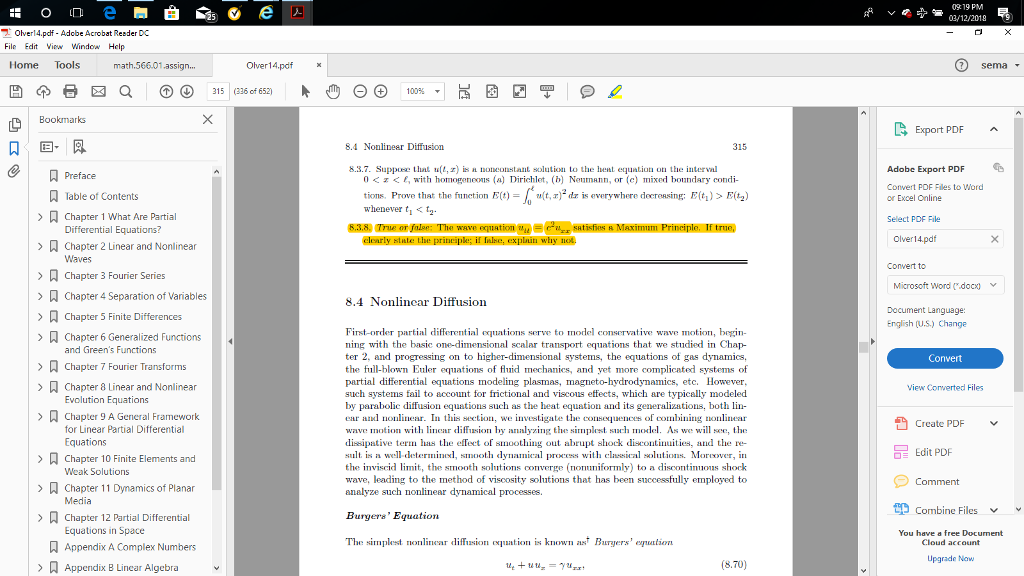Print the document using the printer icon
Screen dimensions: 1024x576
pyautogui.click(x=69, y=91)
